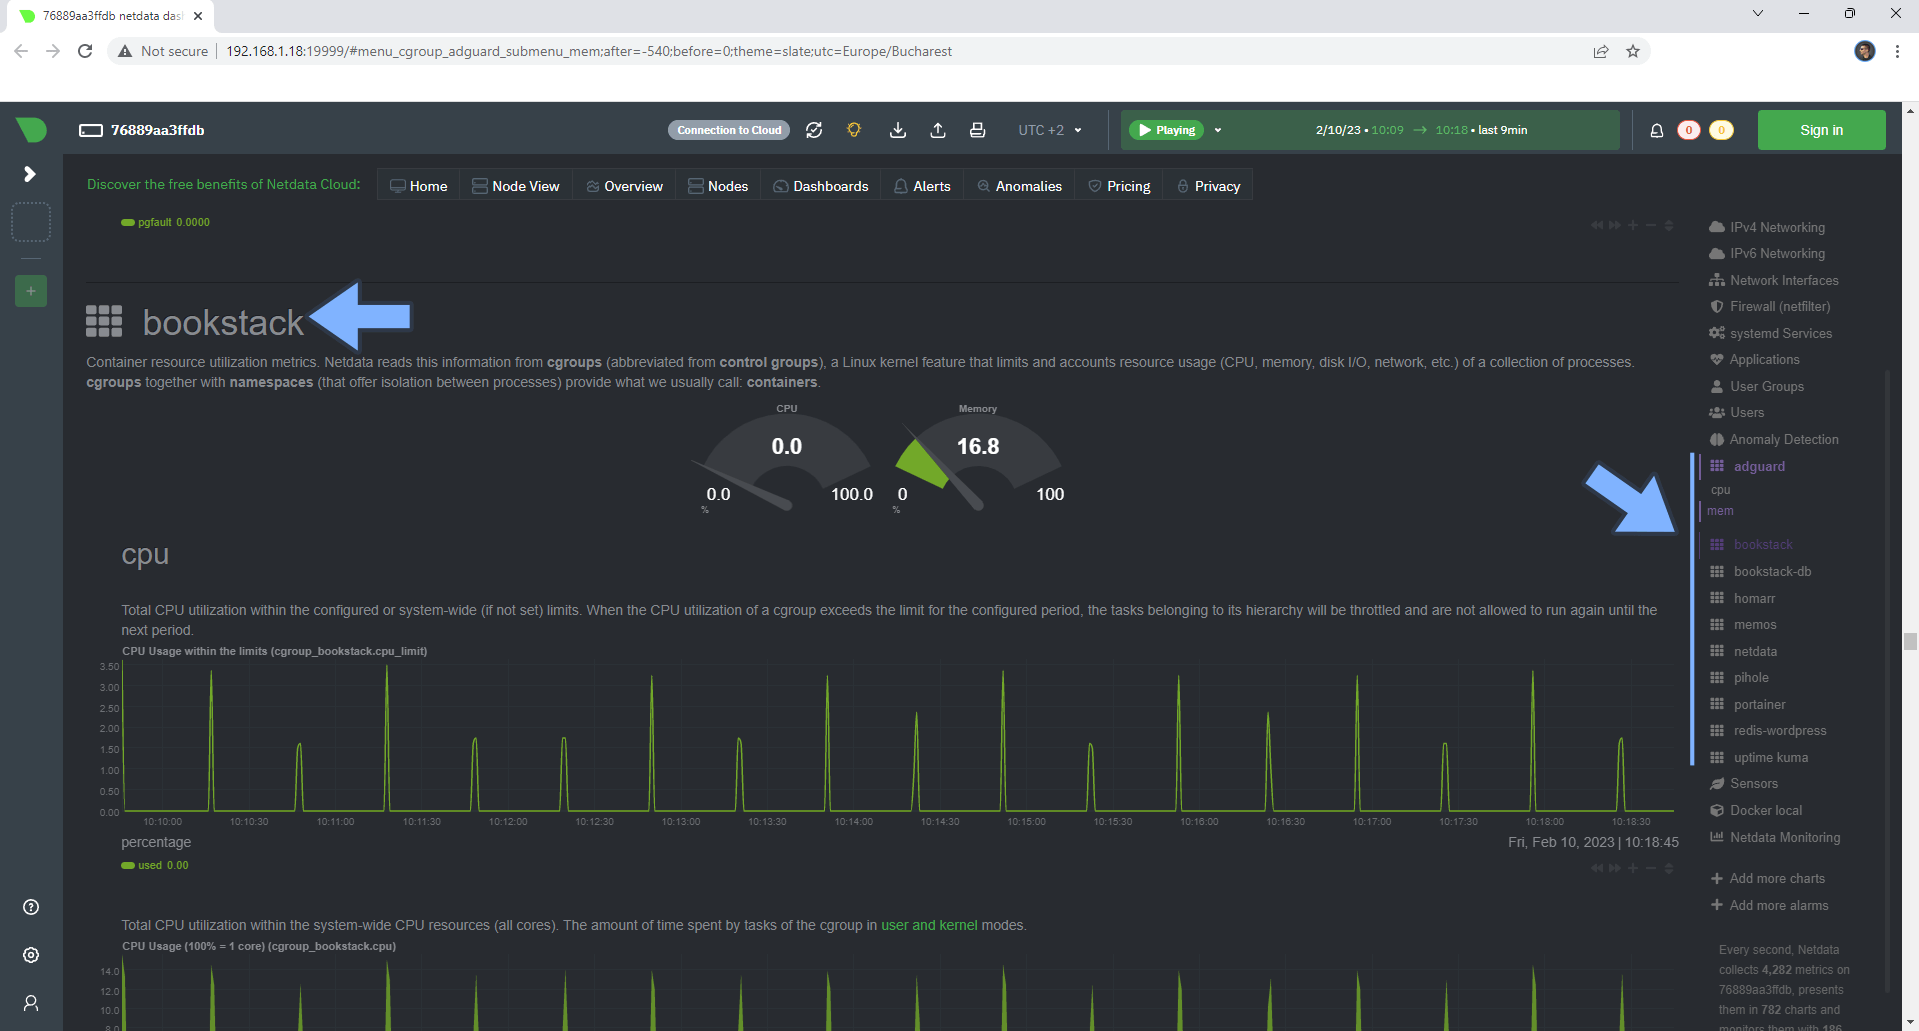Open the dropdown arrow beside Playing
Screen dimensions: 1919x1031
[1218, 130]
